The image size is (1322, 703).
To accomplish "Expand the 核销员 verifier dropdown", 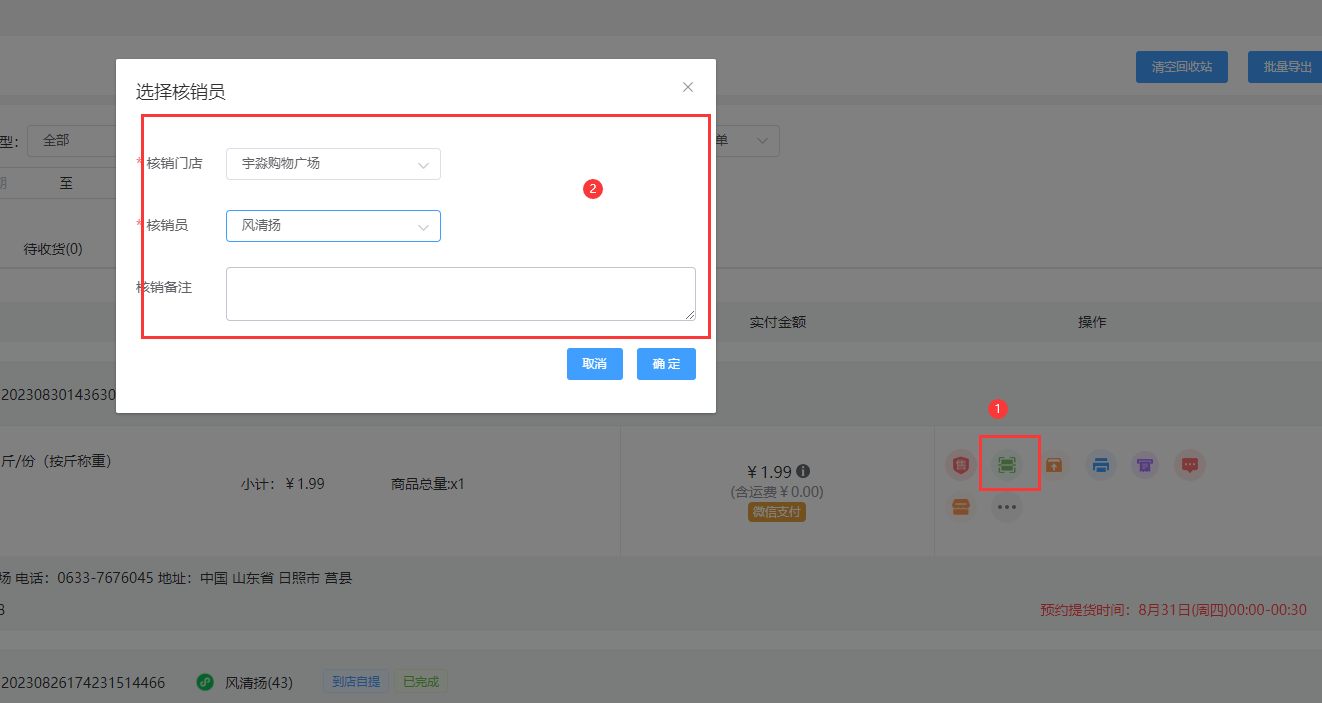I will click(333, 226).
